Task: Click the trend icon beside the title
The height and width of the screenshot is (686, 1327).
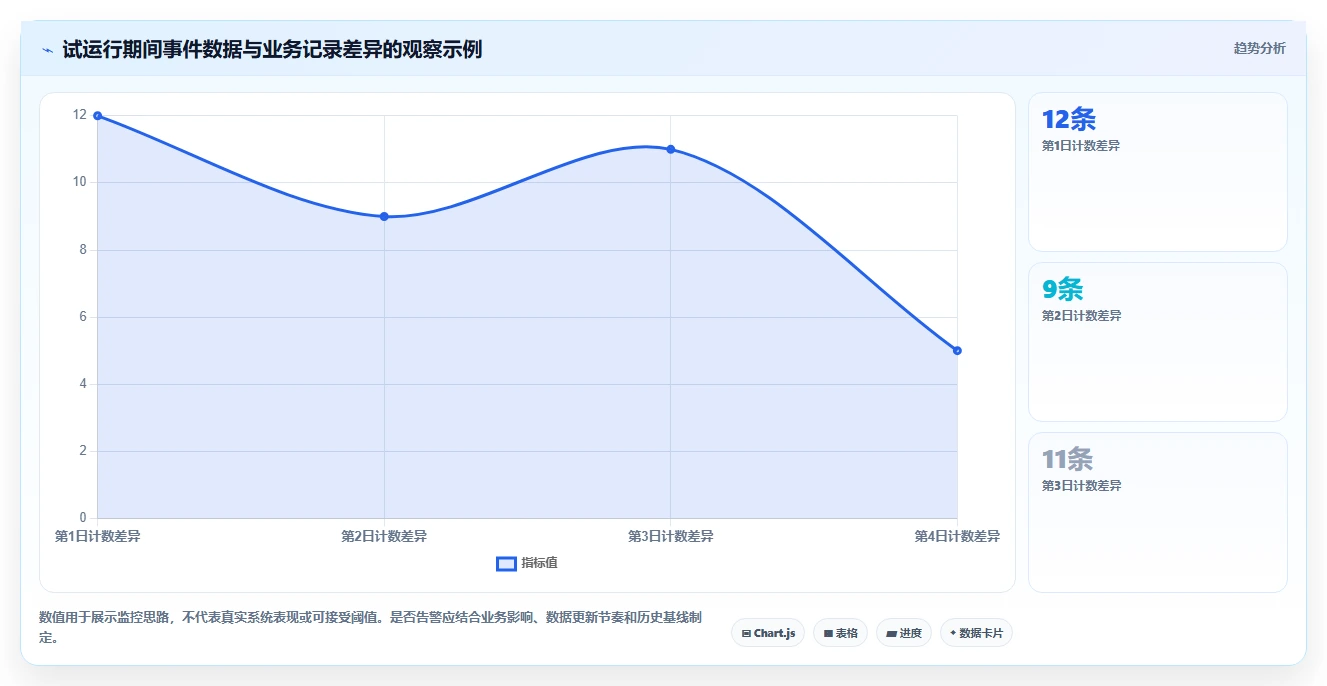Action: pos(47,49)
